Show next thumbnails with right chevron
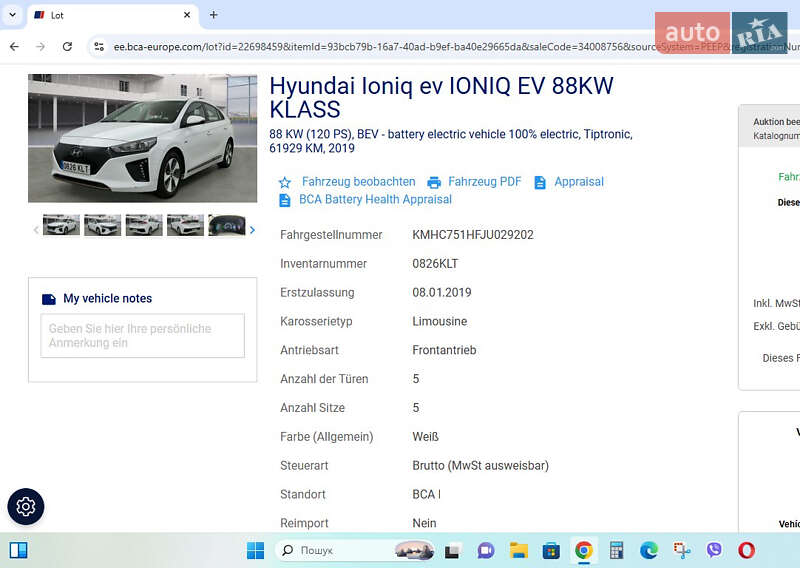This screenshot has width=800, height=568. click(x=252, y=230)
